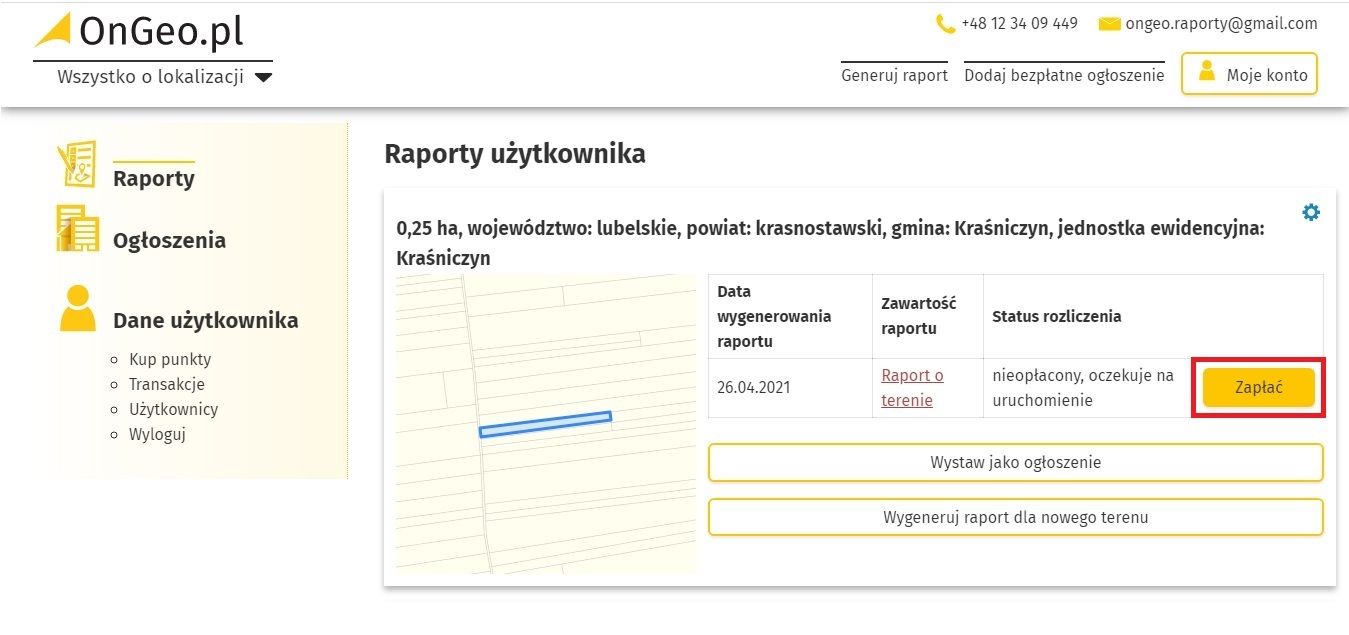Click the user icon on Moje konto button
This screenshot has width=1349, height=635.
click(x=1207, y=72)
